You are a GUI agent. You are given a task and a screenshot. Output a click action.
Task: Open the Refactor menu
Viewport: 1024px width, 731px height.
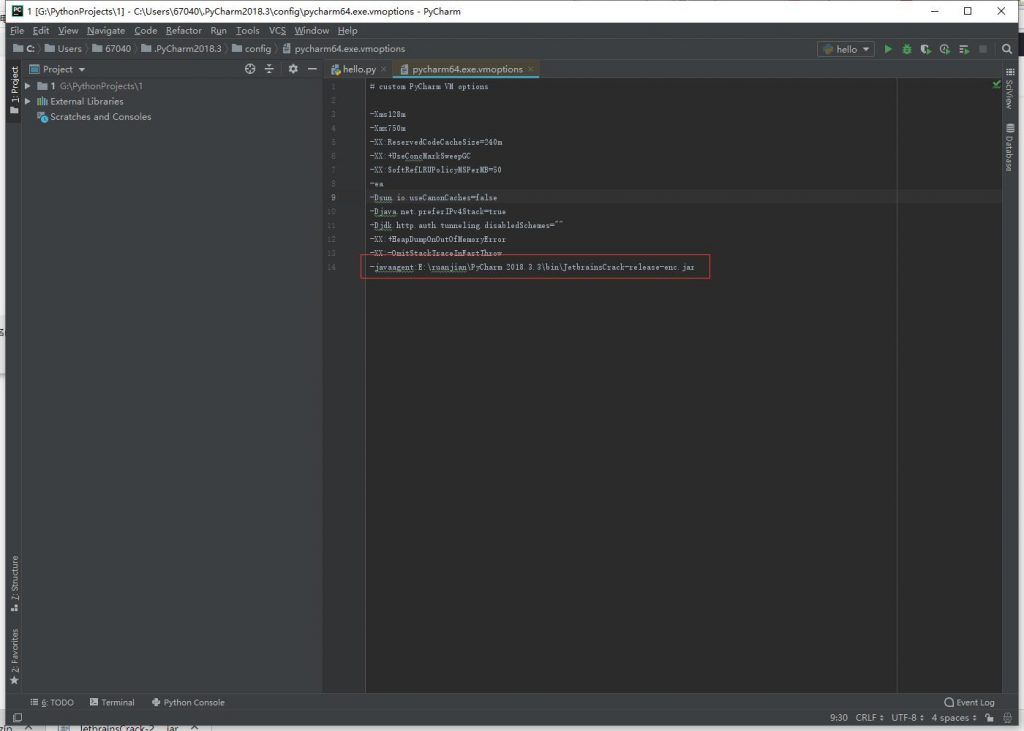(184, 31)
